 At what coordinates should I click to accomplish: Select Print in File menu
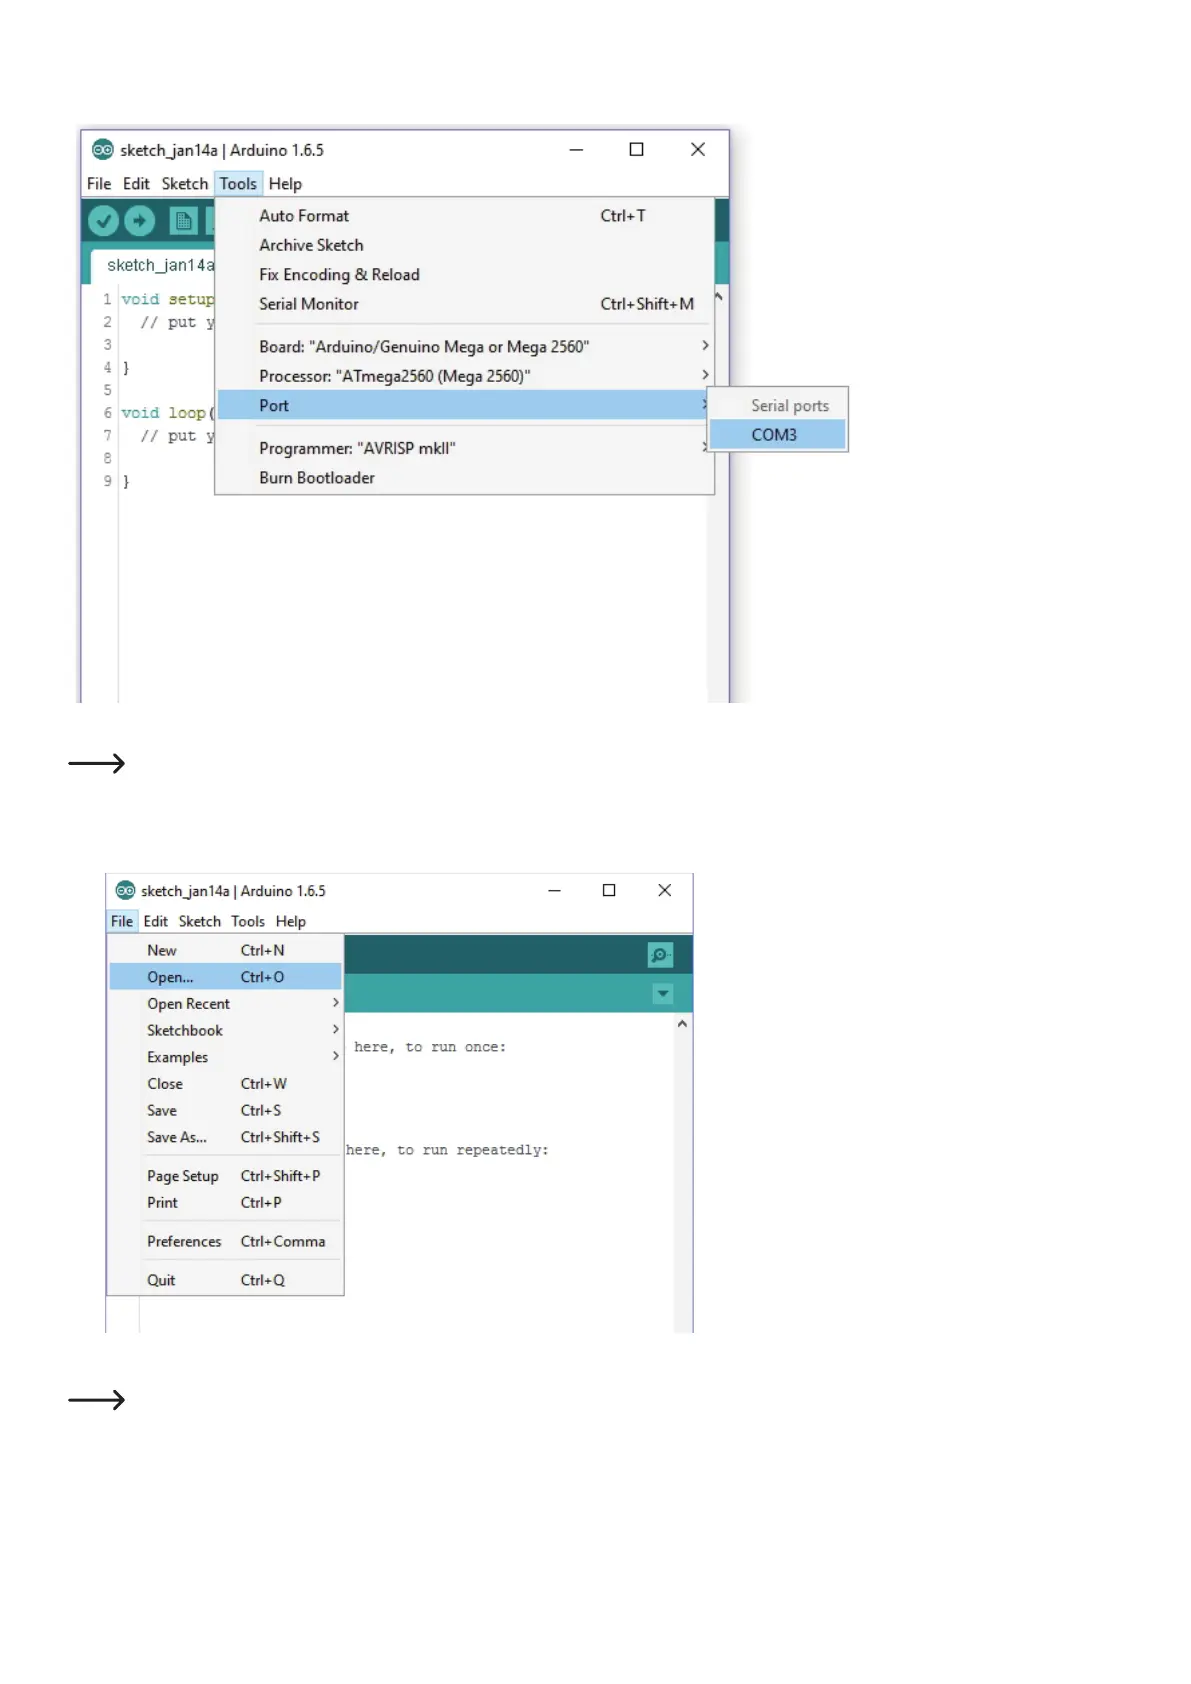tap(226, 1203)
